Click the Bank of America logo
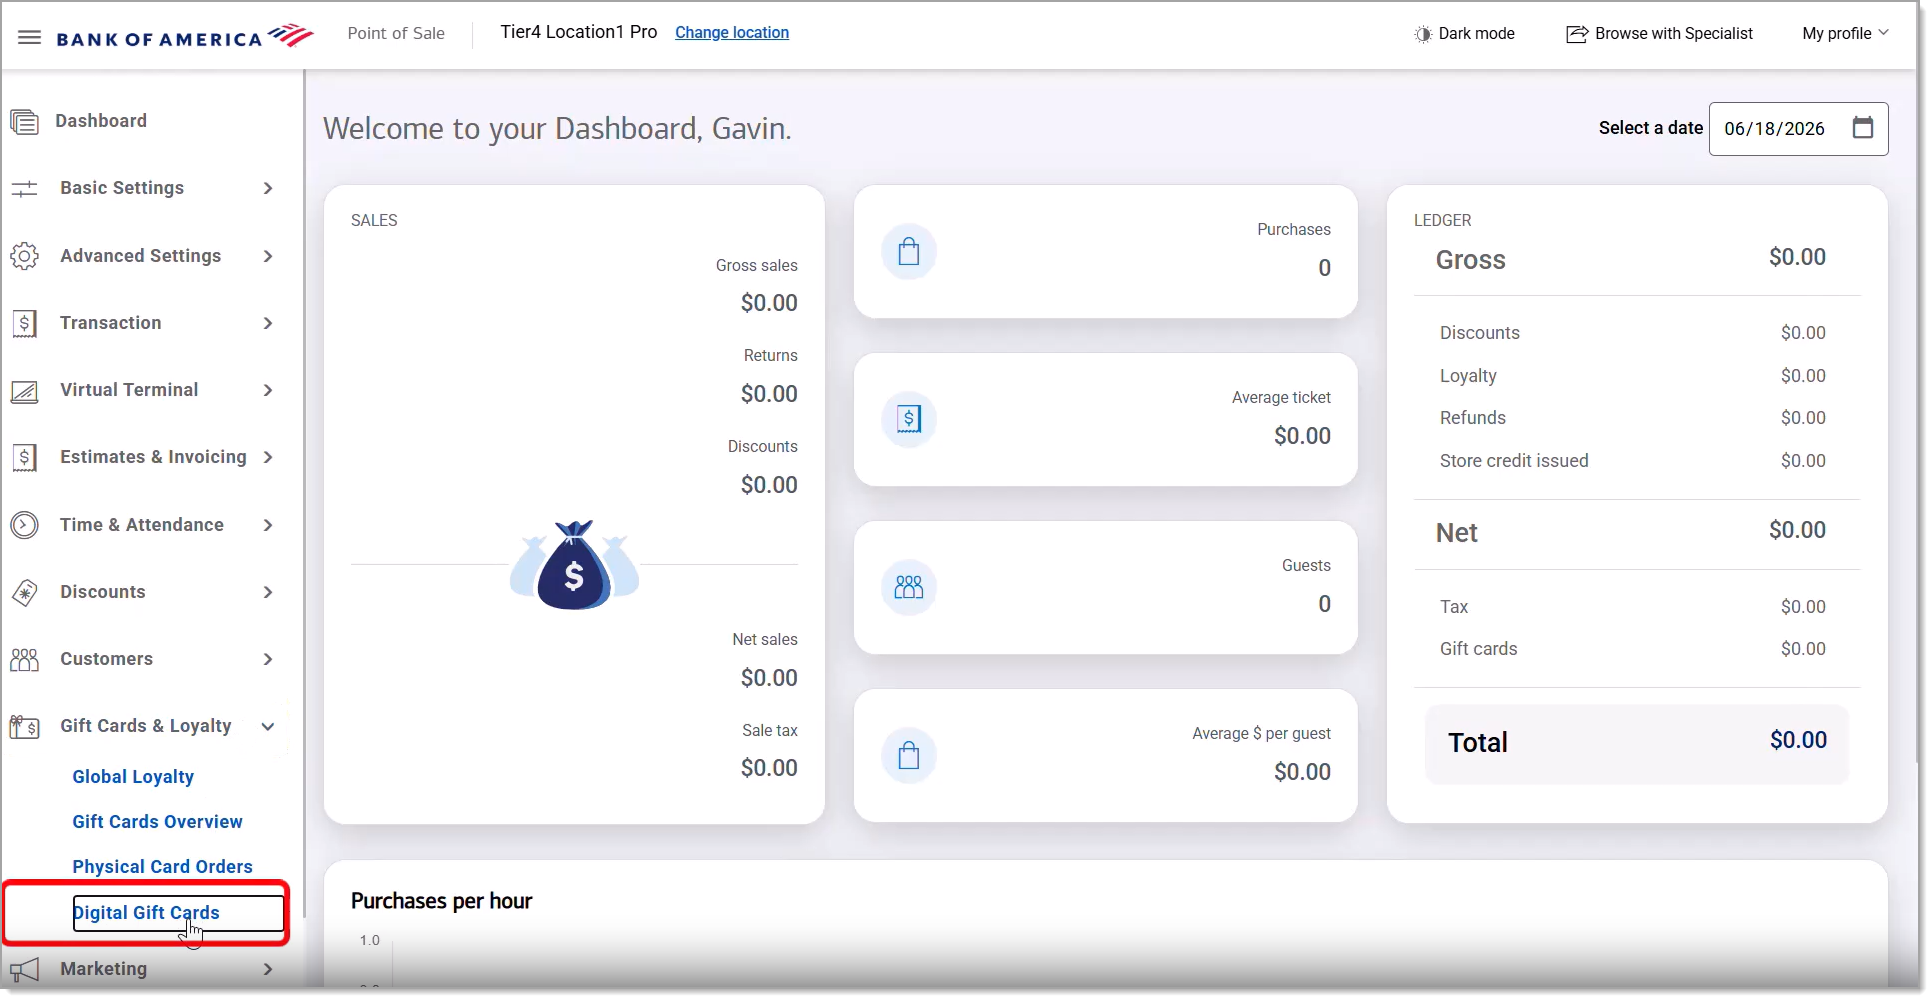The height and width of the screenshot is (1001, 1932). (x=185, y=37)
